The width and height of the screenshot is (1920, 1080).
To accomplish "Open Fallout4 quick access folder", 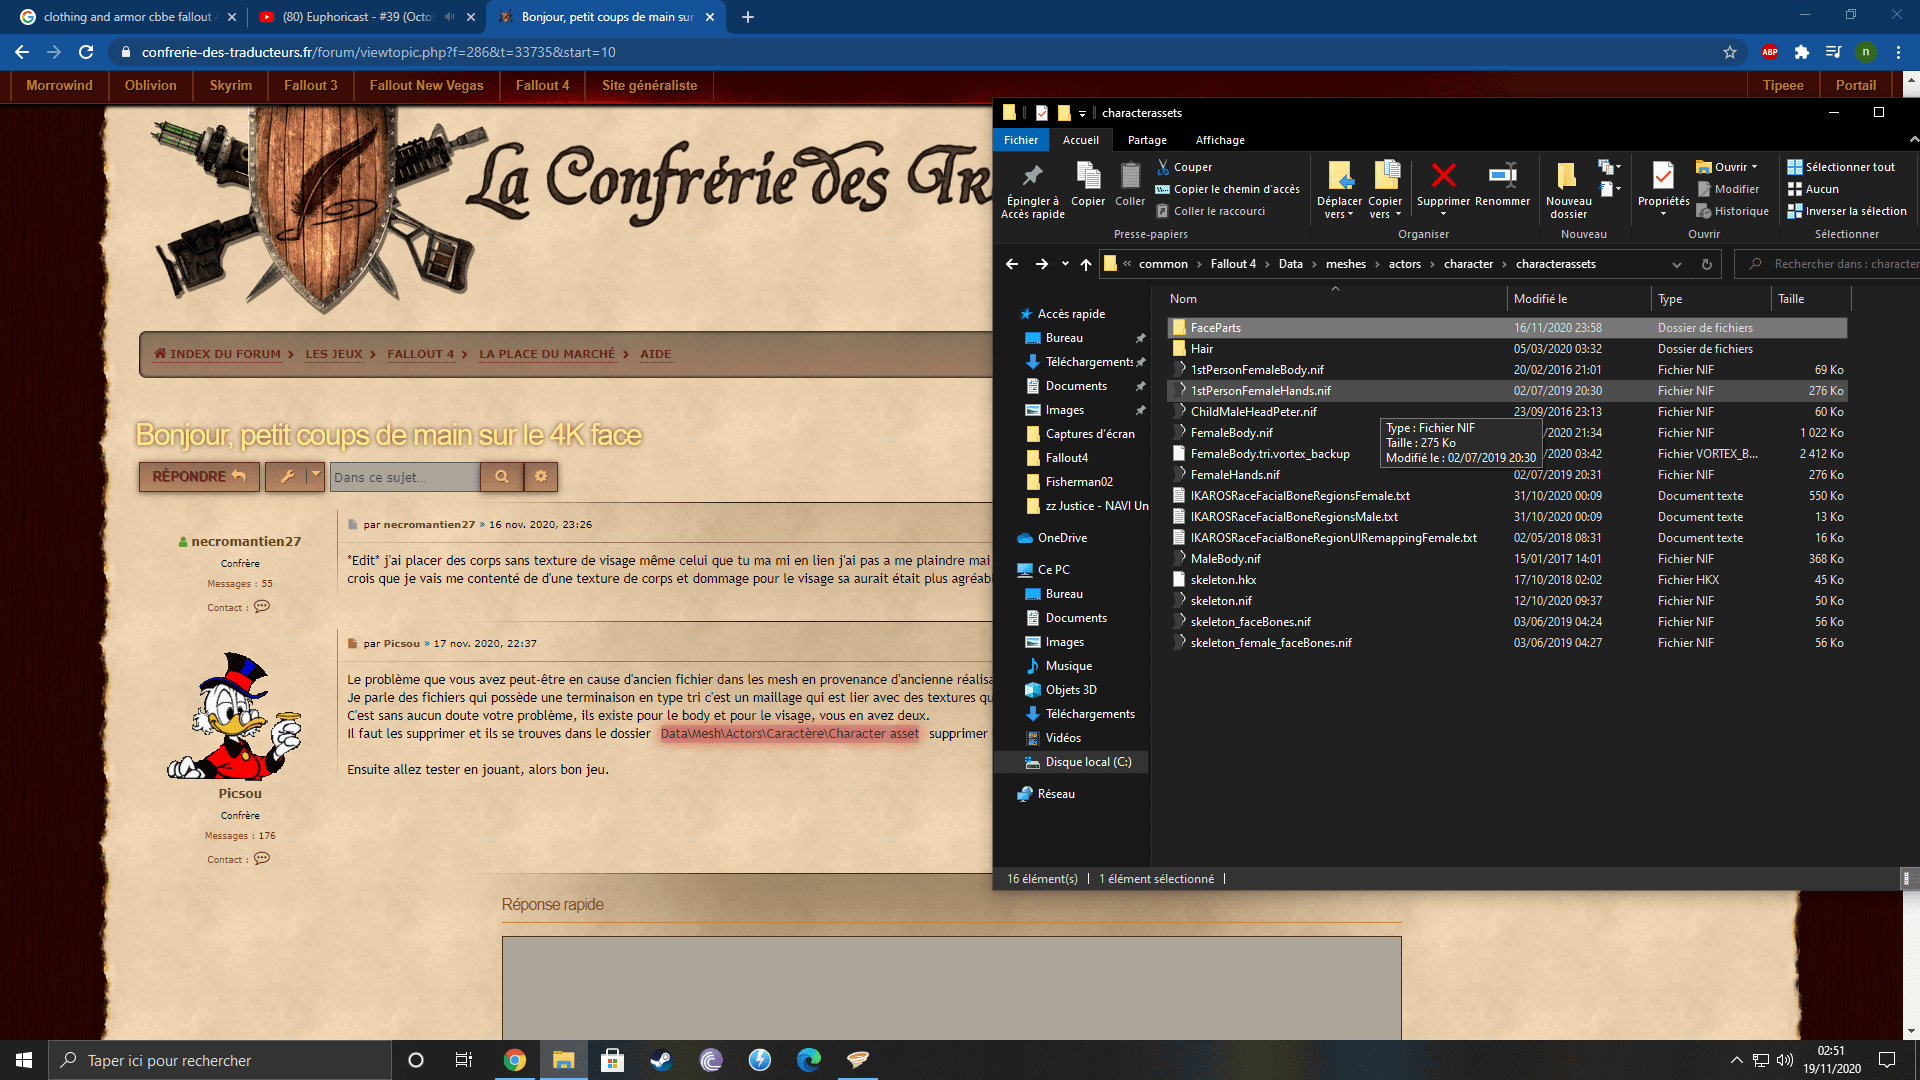I will click(x=1066, y=458).
